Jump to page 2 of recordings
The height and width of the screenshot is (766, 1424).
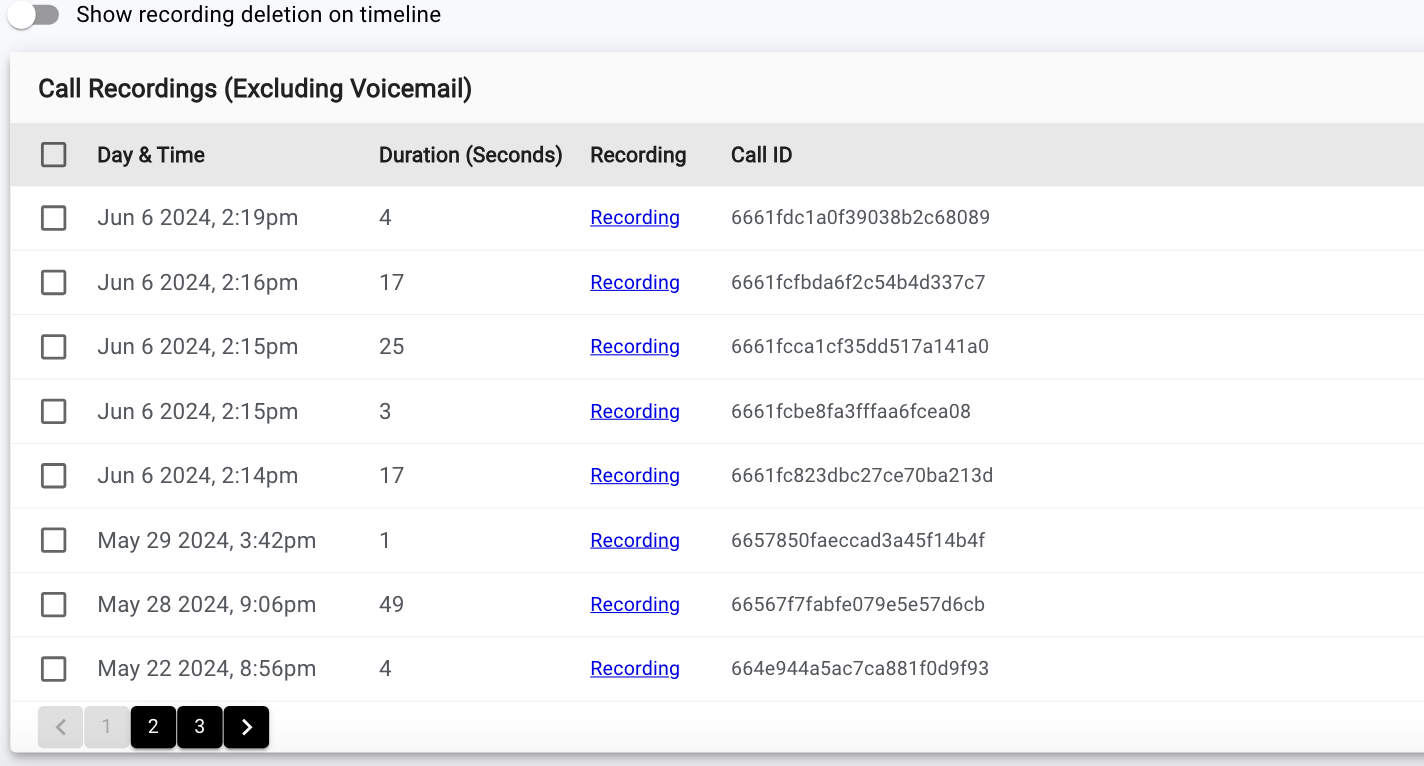pos(153,727)
